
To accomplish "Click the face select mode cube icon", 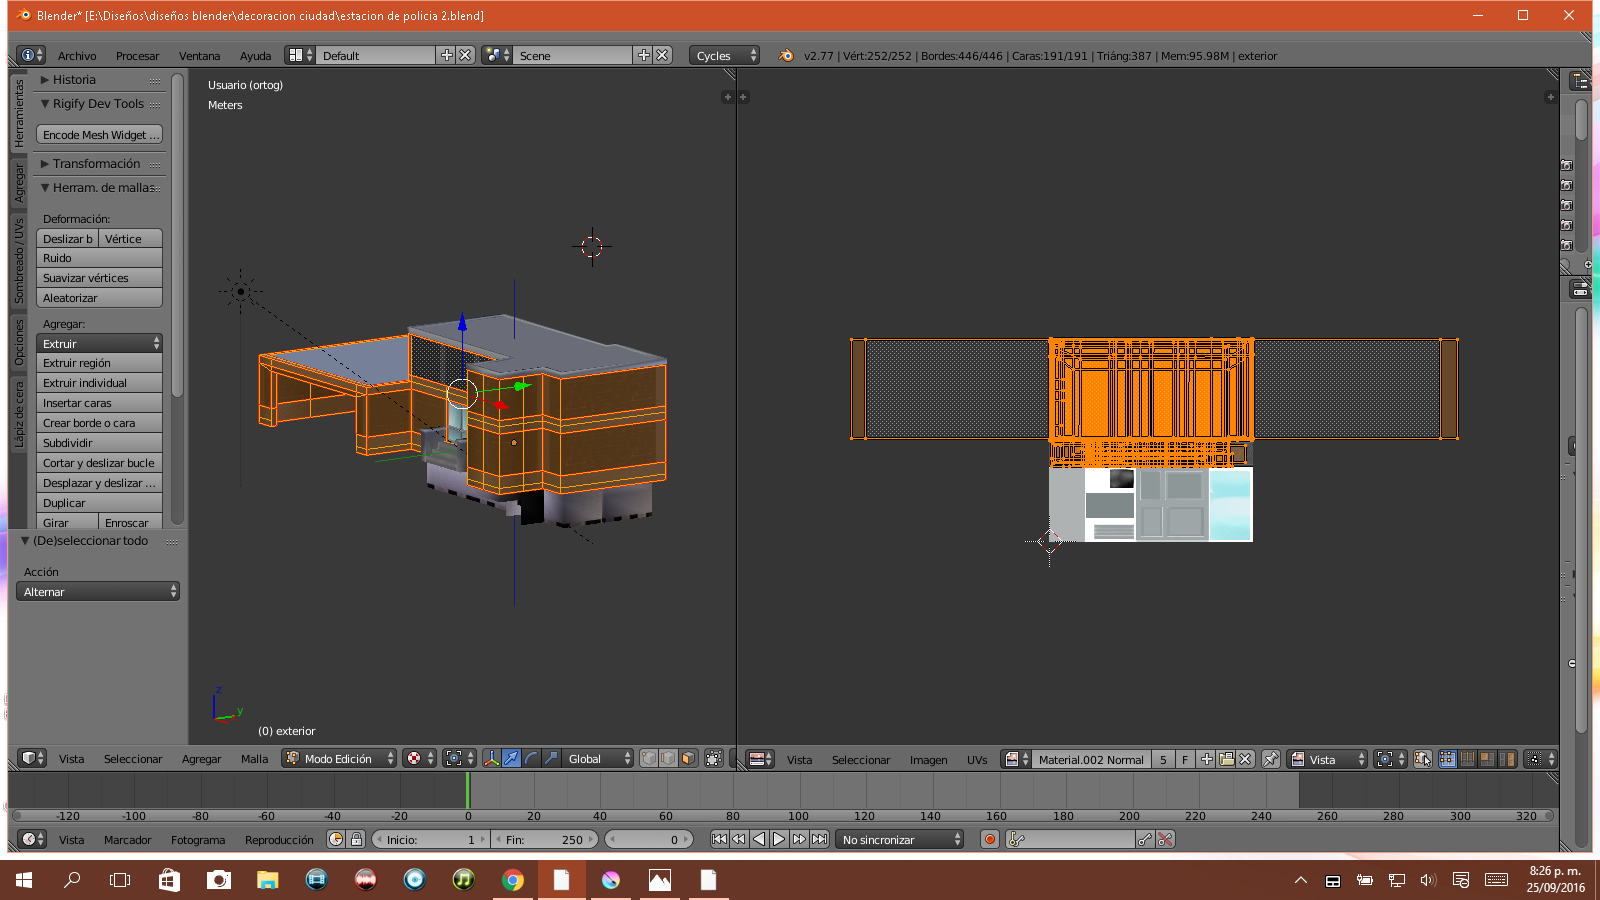I will [x=688, y=759].
